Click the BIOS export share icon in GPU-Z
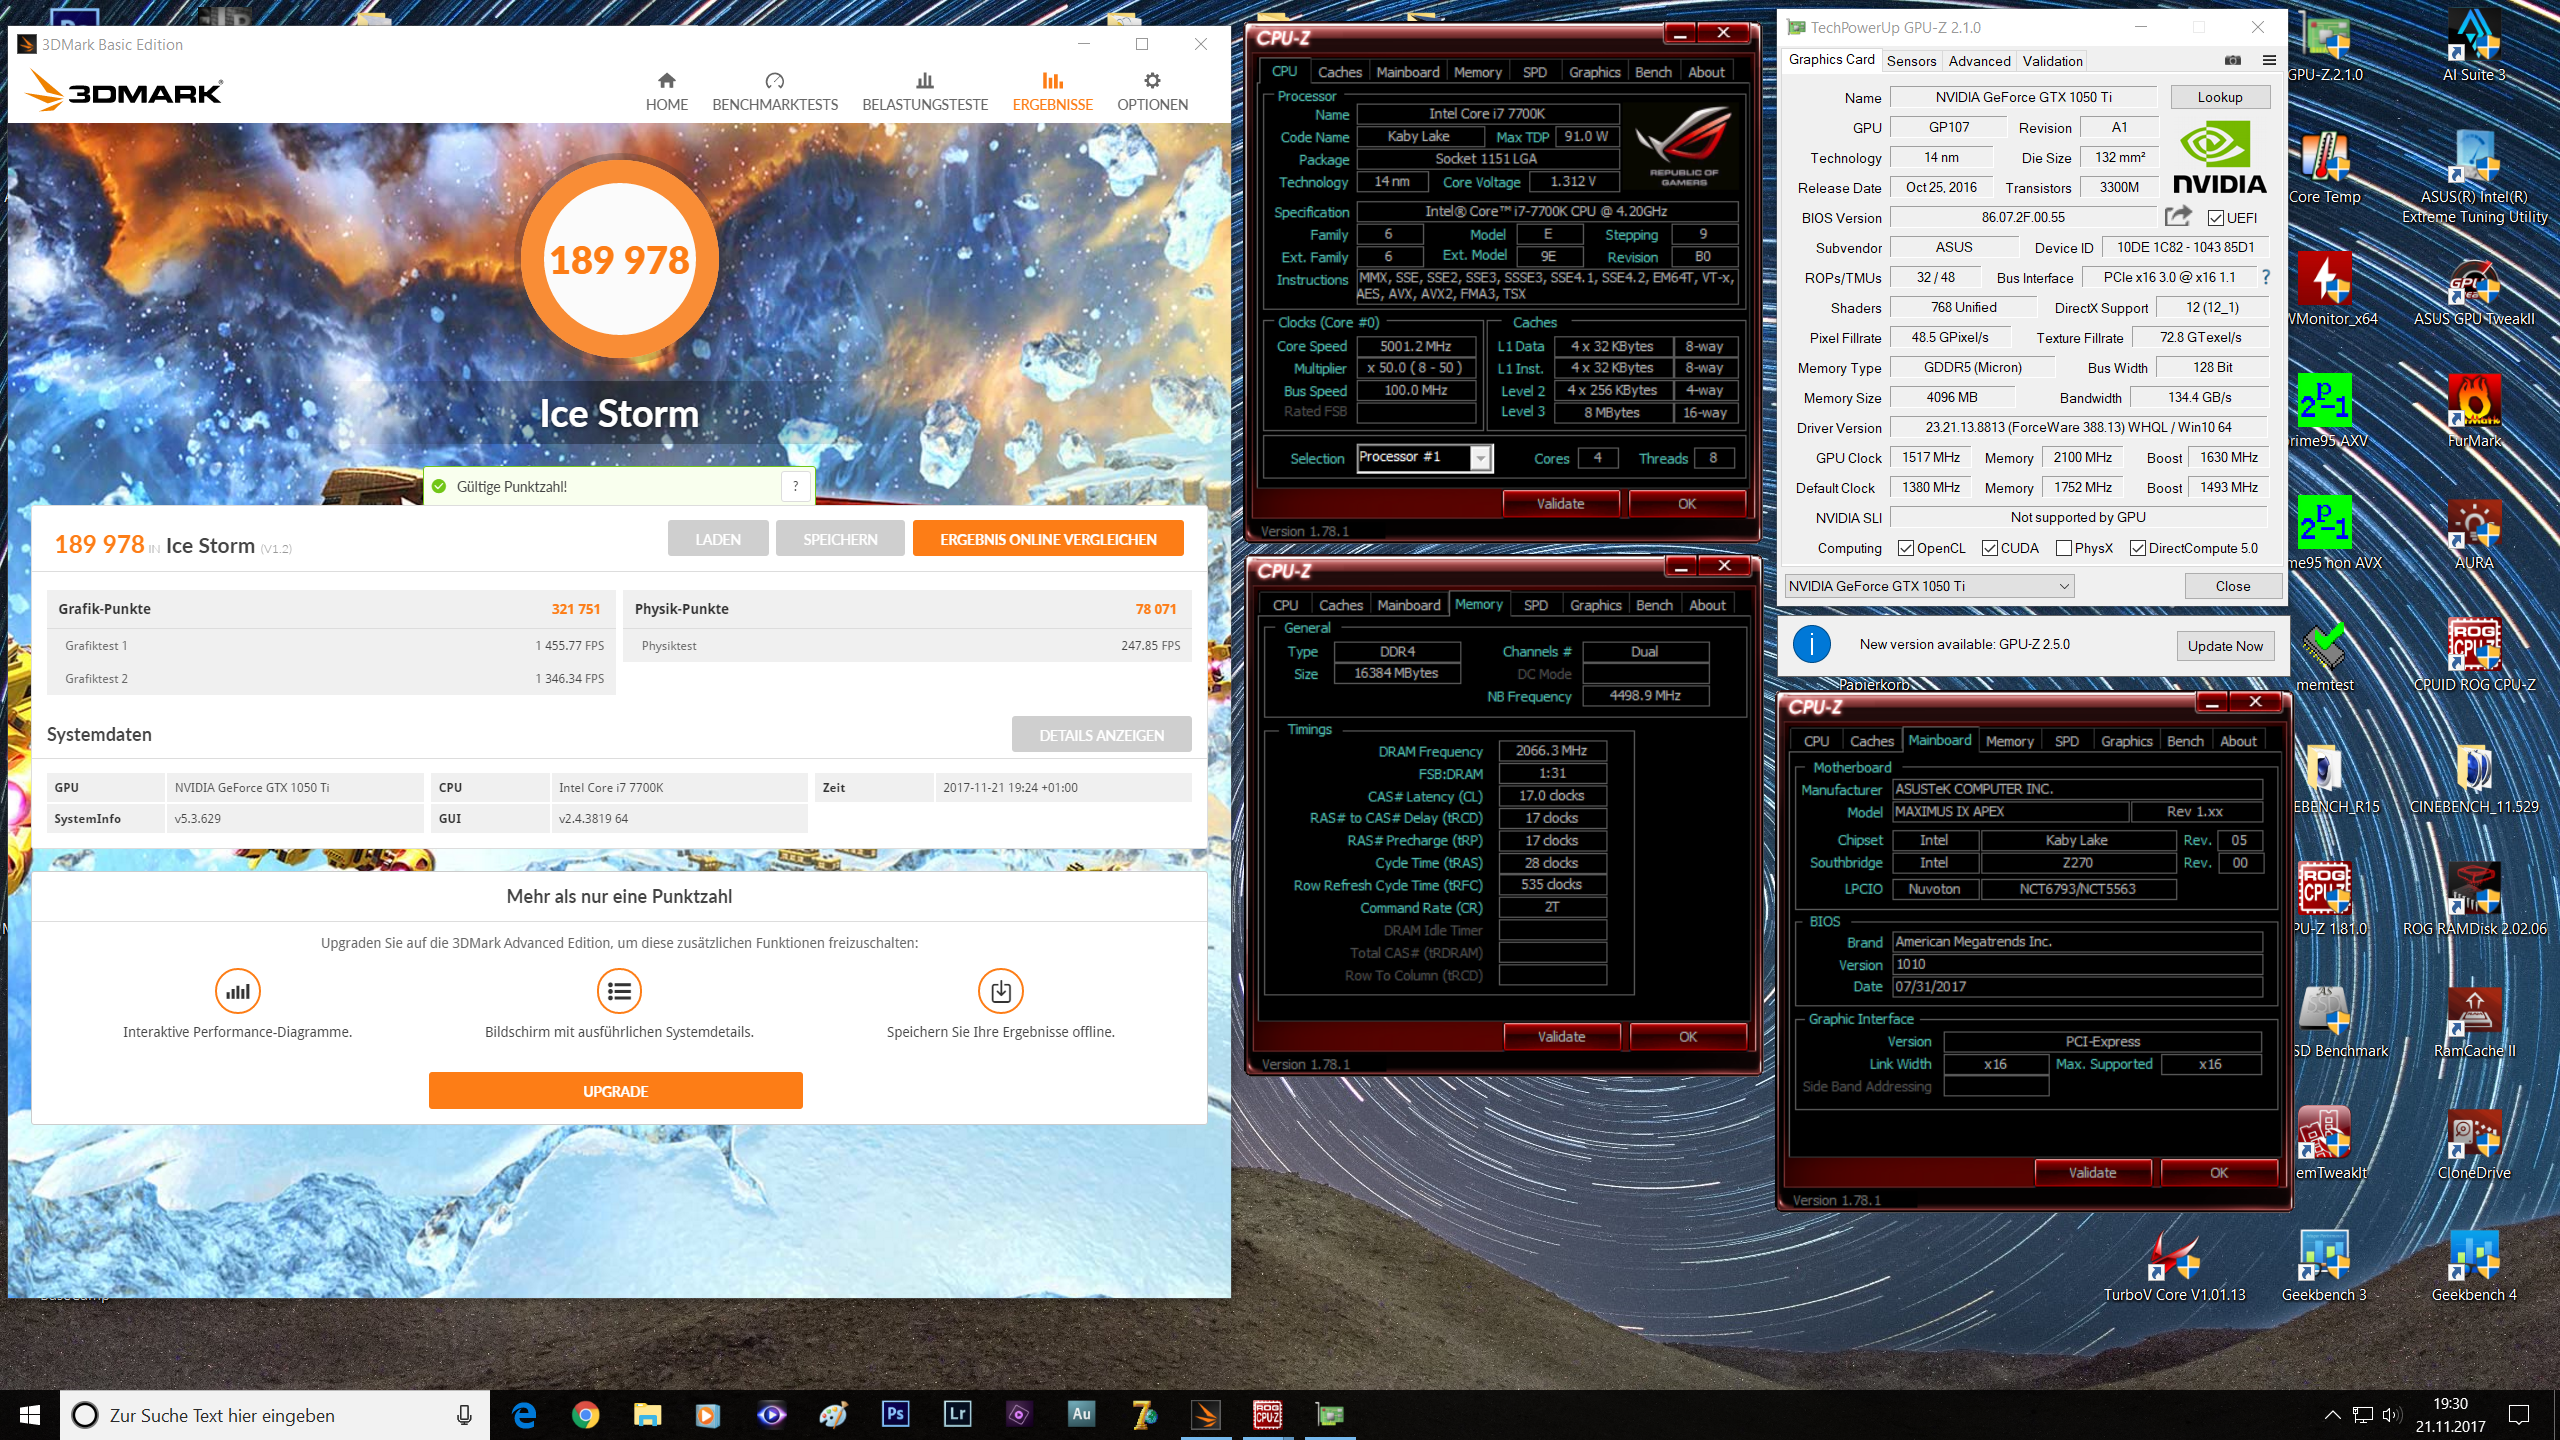 [x=2177, y=217]
